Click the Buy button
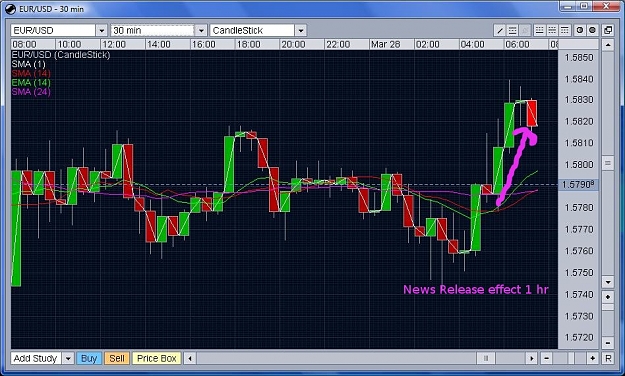The image size is (625, 376). pos(89,358)
